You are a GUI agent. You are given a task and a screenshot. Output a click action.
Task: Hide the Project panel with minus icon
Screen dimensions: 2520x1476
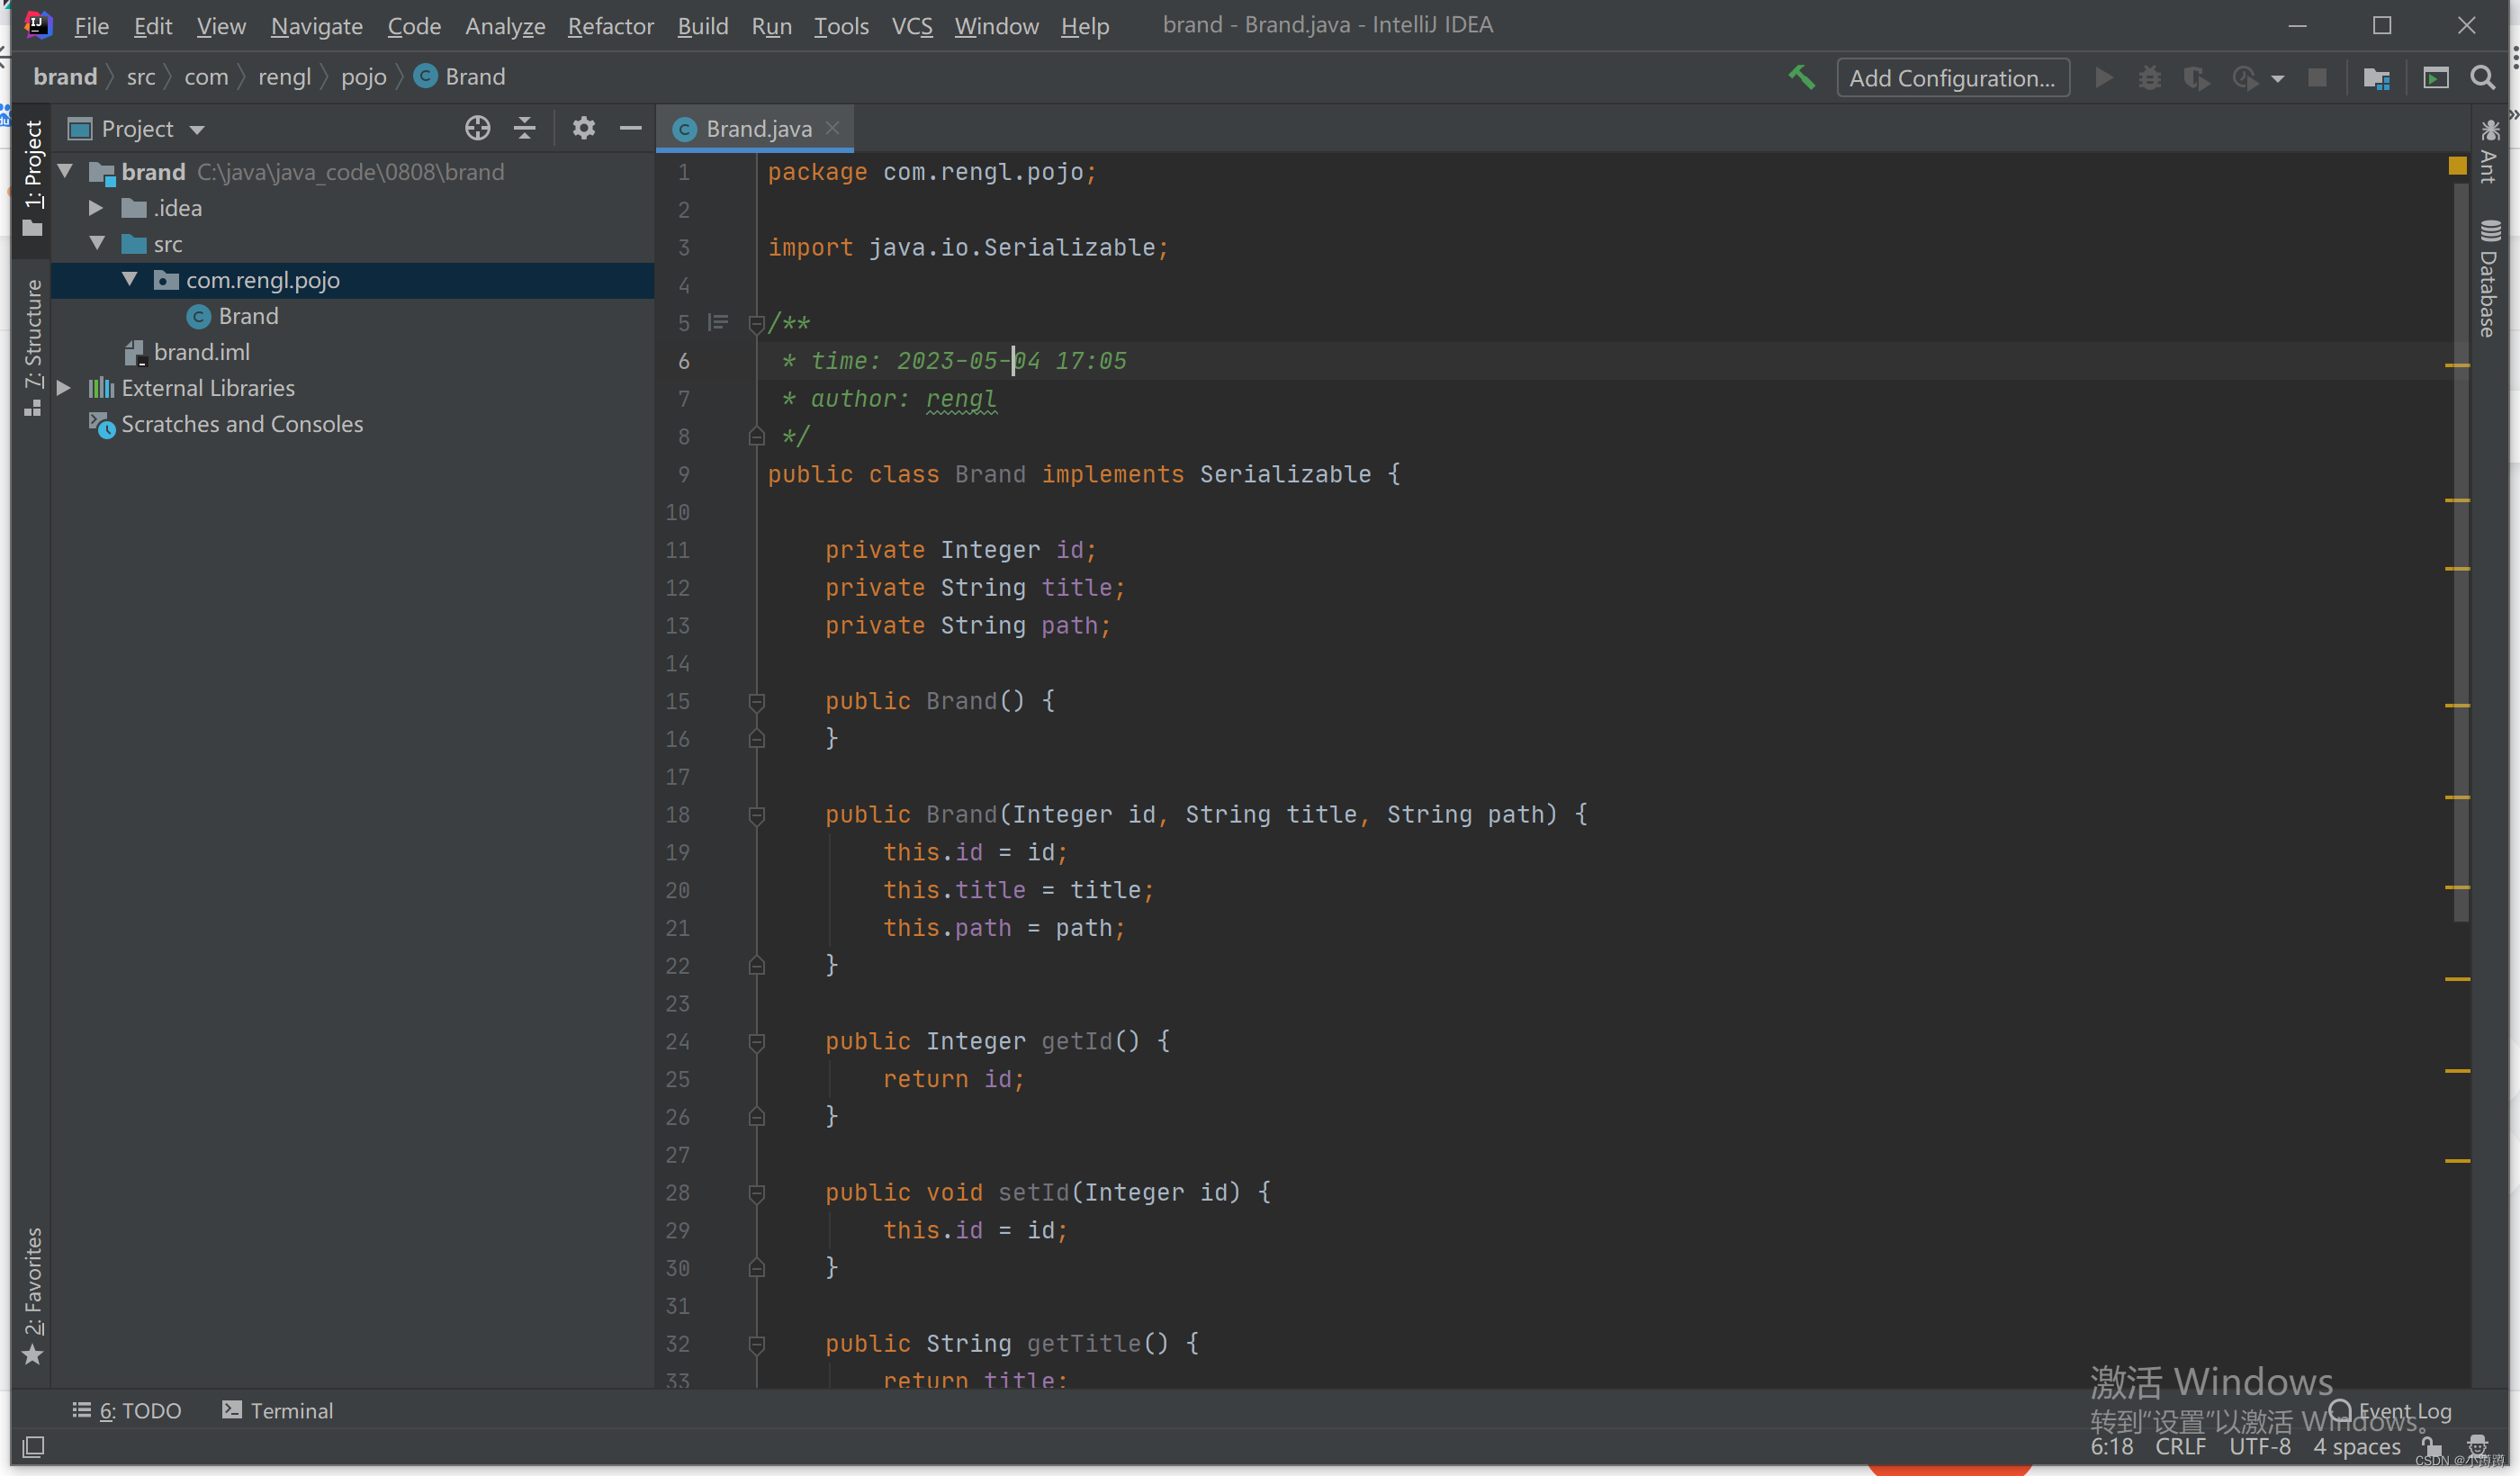(x=630, y=128)
